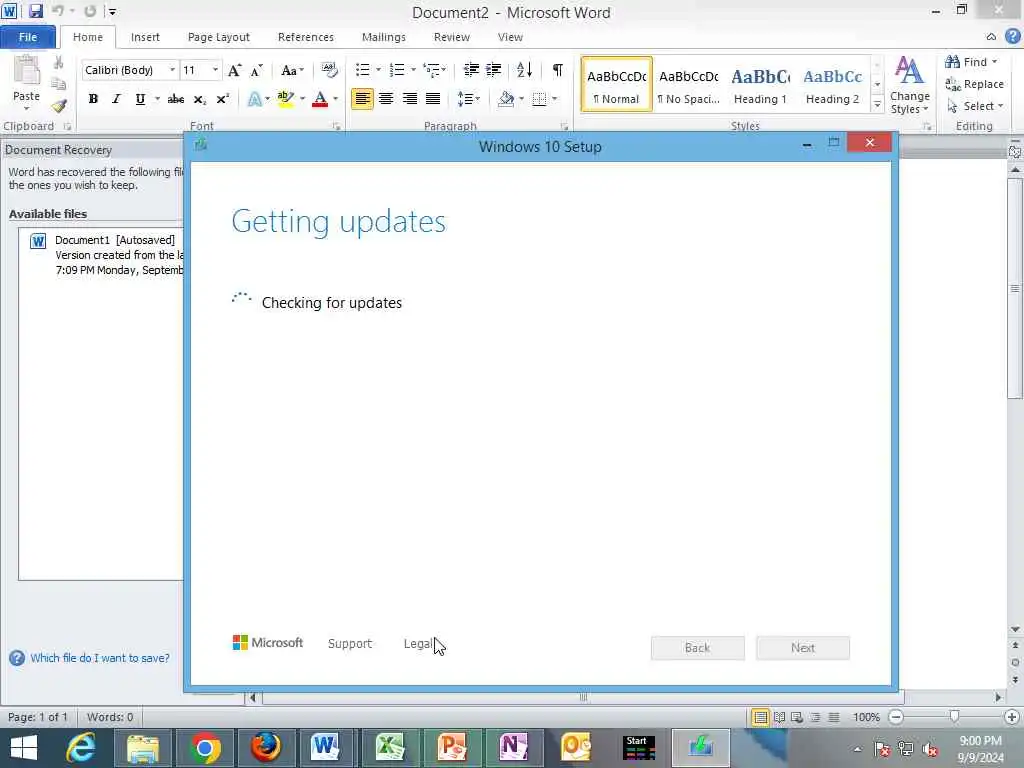The height and width of the screenshot is (768, 1024).
Task: Click Increase Indent icon
Action: pos(494,70)
